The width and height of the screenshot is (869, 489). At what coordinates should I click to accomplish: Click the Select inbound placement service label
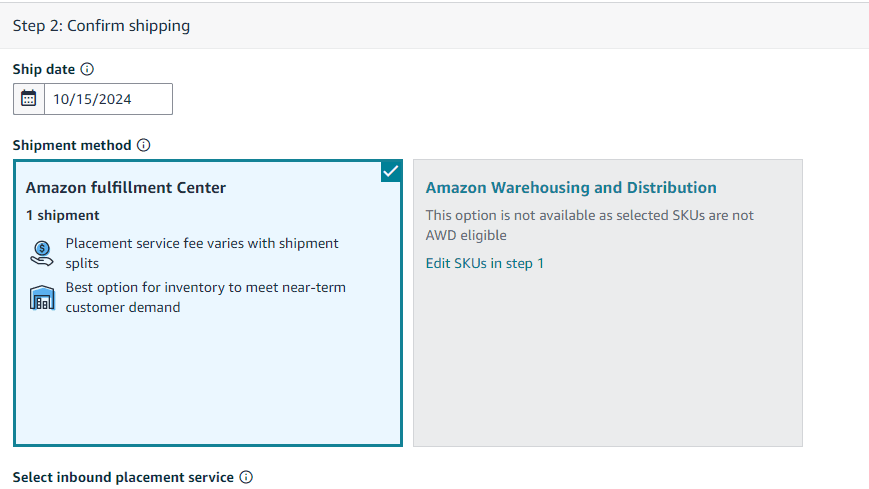123,477
